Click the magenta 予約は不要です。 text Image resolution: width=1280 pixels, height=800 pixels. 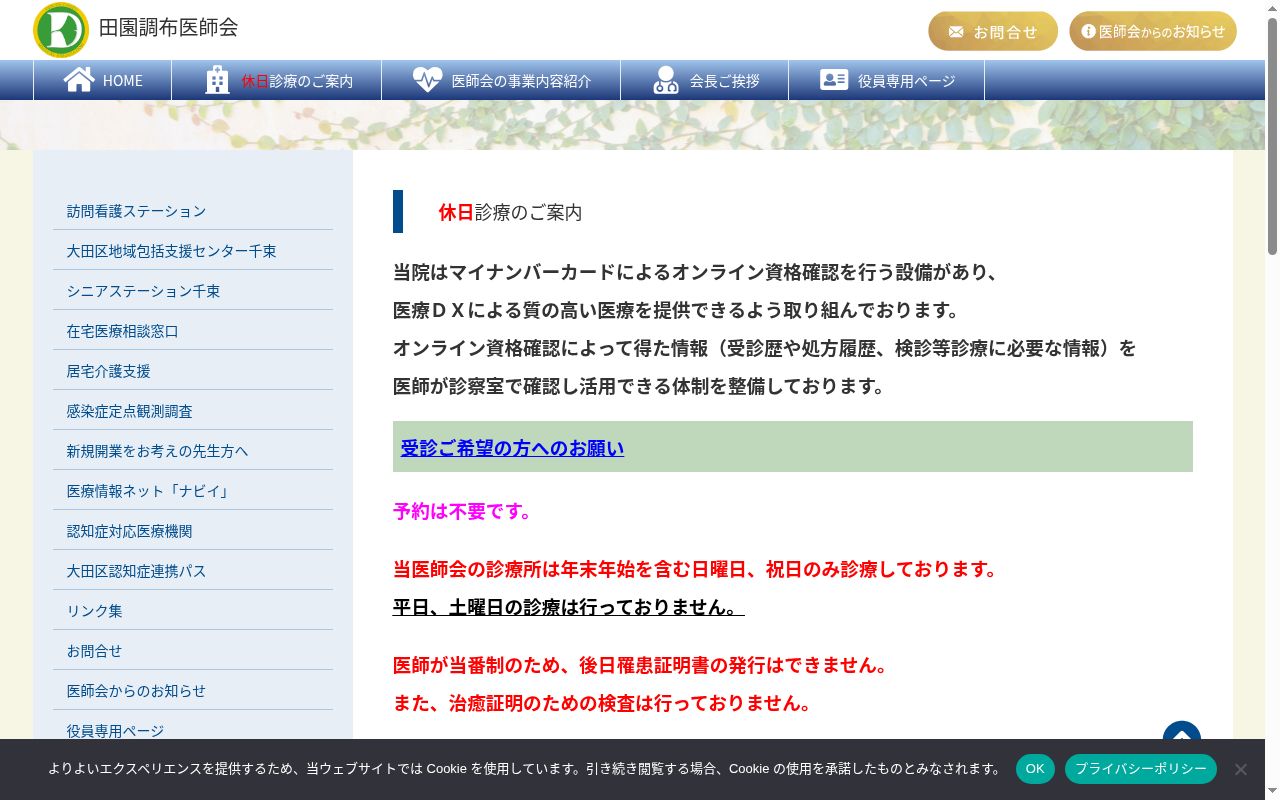pyautogui.click(x=462, y=511)
